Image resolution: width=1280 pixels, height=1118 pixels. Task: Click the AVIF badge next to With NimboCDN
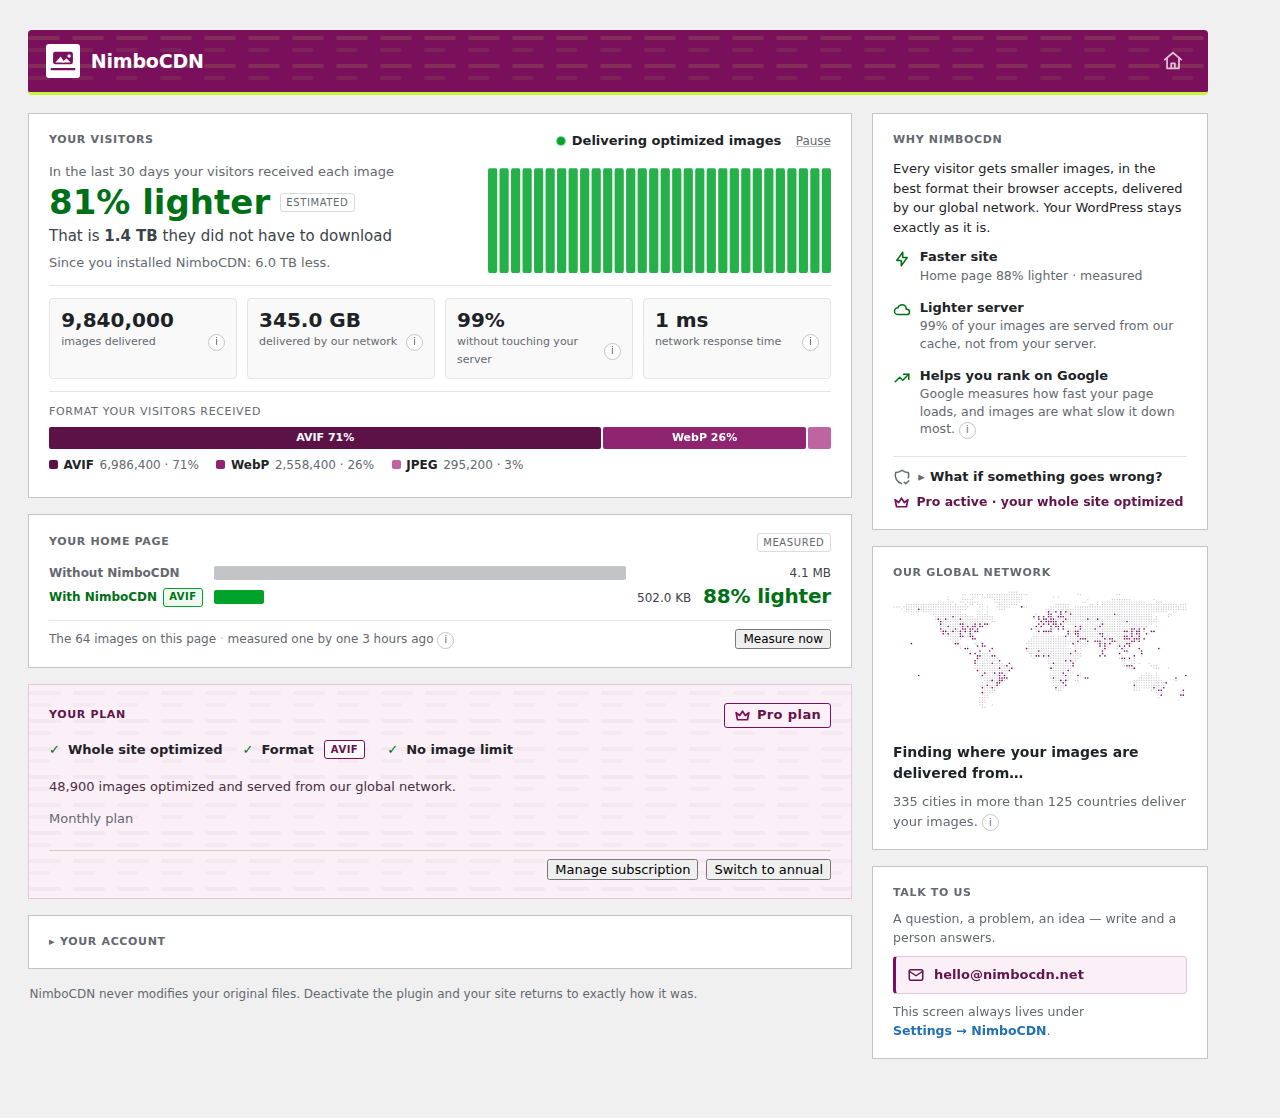(x=183, y=597)
